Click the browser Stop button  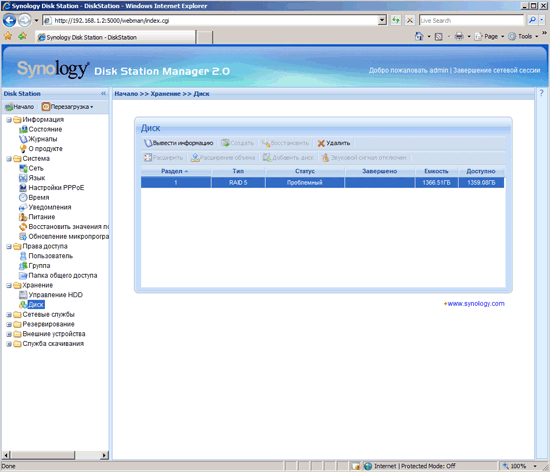click(409, 20)
